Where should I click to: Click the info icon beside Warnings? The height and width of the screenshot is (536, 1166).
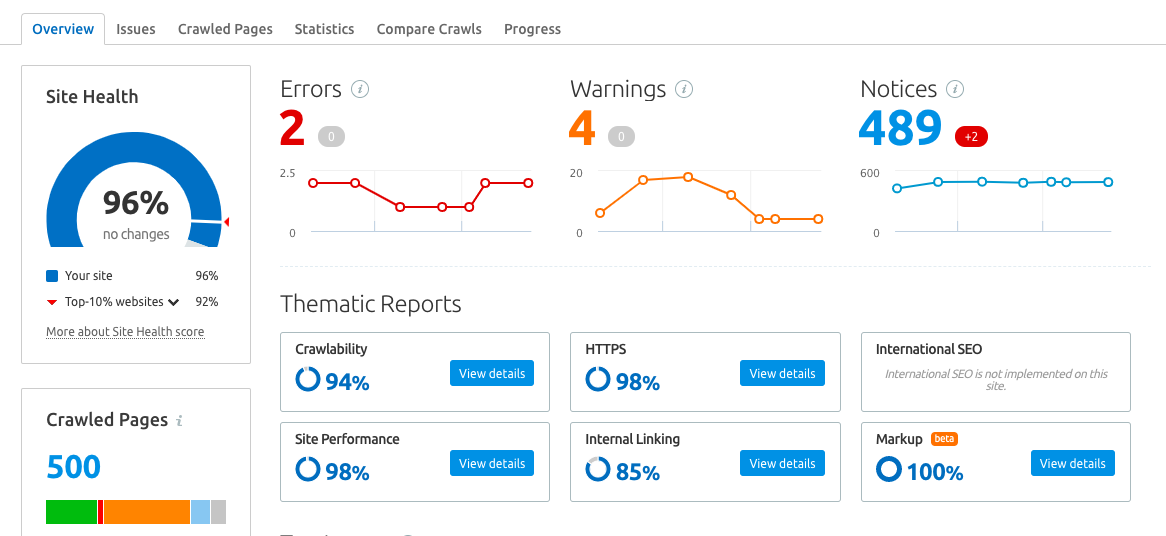click(684, 89)
